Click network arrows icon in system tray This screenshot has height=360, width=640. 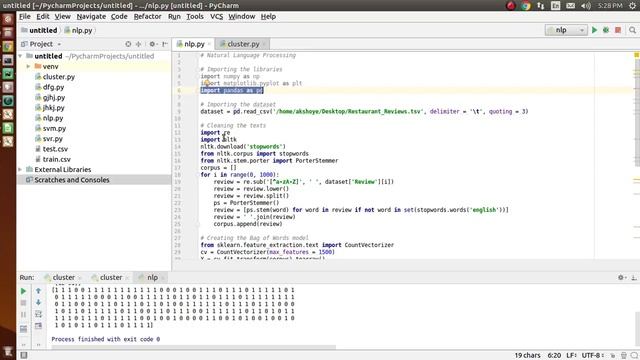541,6
